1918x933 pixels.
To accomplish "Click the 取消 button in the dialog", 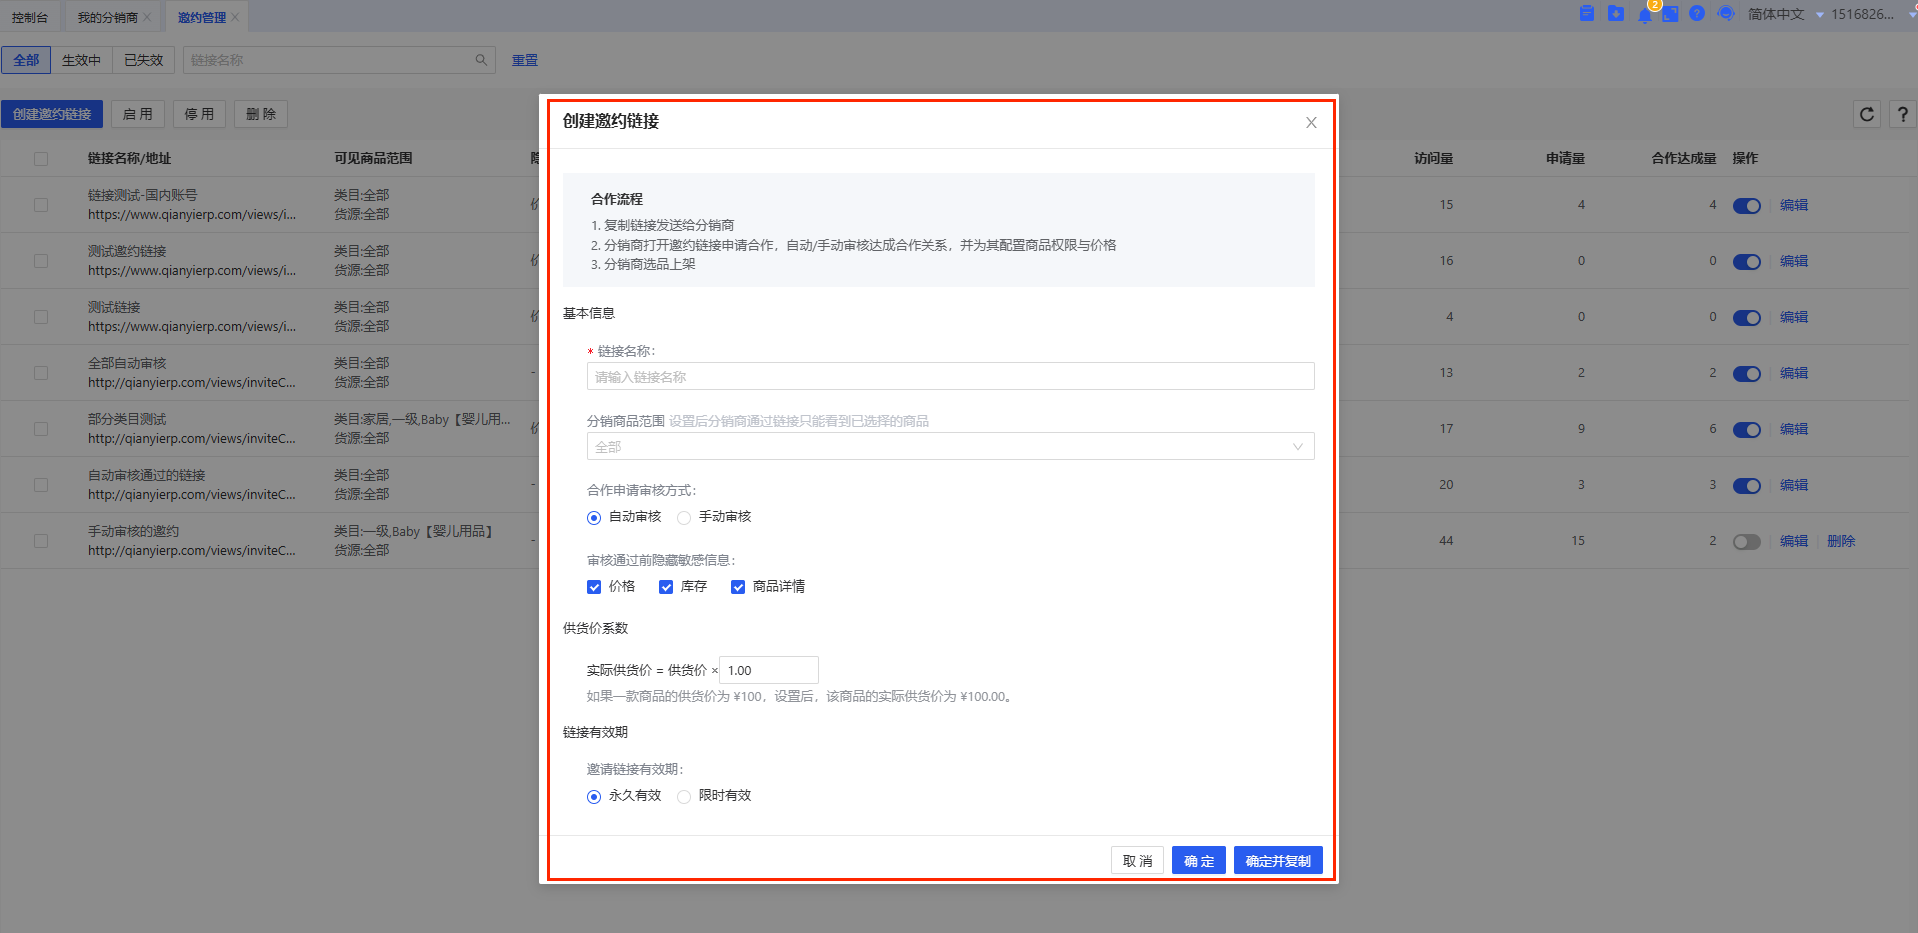I will pyautogui.click(x=1137, y=860).
